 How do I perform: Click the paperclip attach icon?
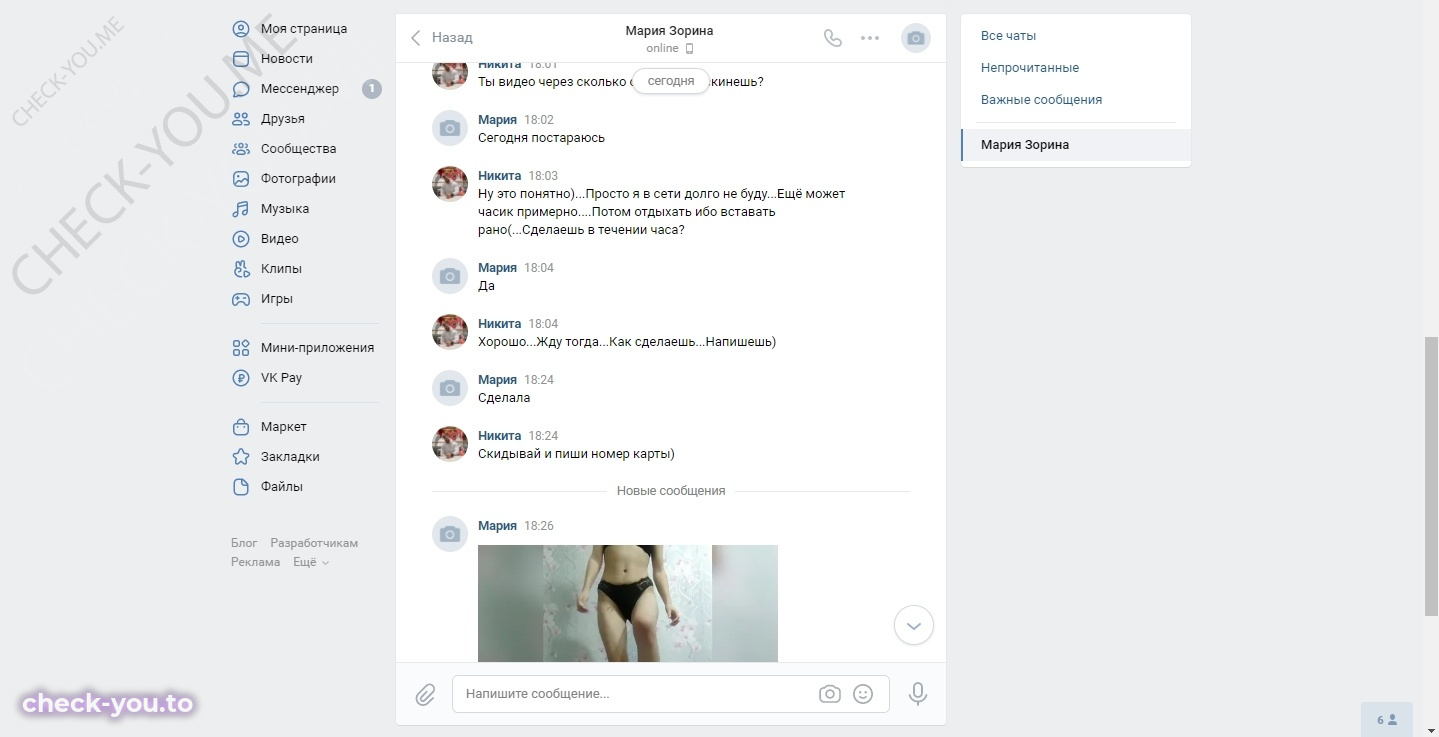point(425,694)
